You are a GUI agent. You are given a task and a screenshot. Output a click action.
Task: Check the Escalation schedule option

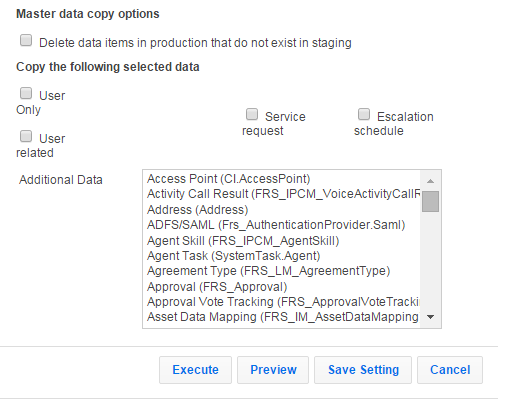click(x=364, y=114)
